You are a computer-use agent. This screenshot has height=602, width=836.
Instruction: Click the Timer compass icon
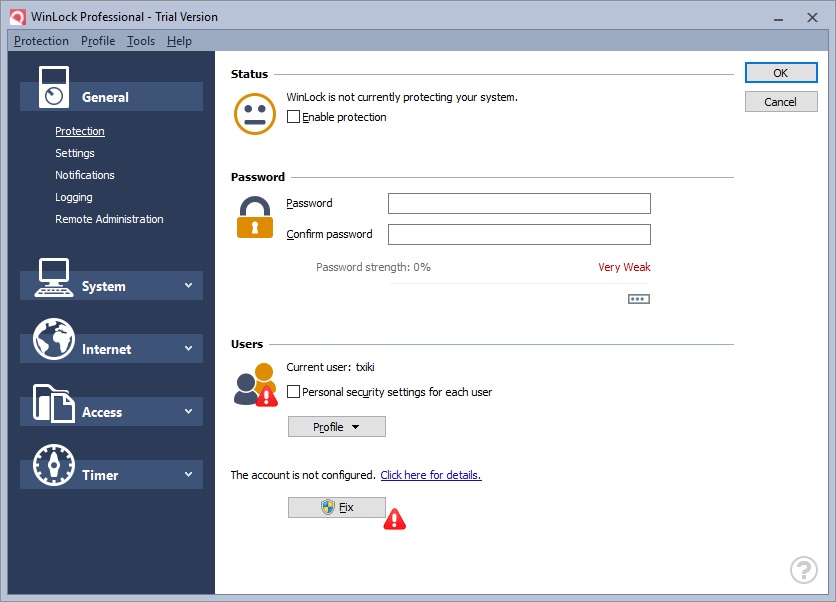point(54,465)
